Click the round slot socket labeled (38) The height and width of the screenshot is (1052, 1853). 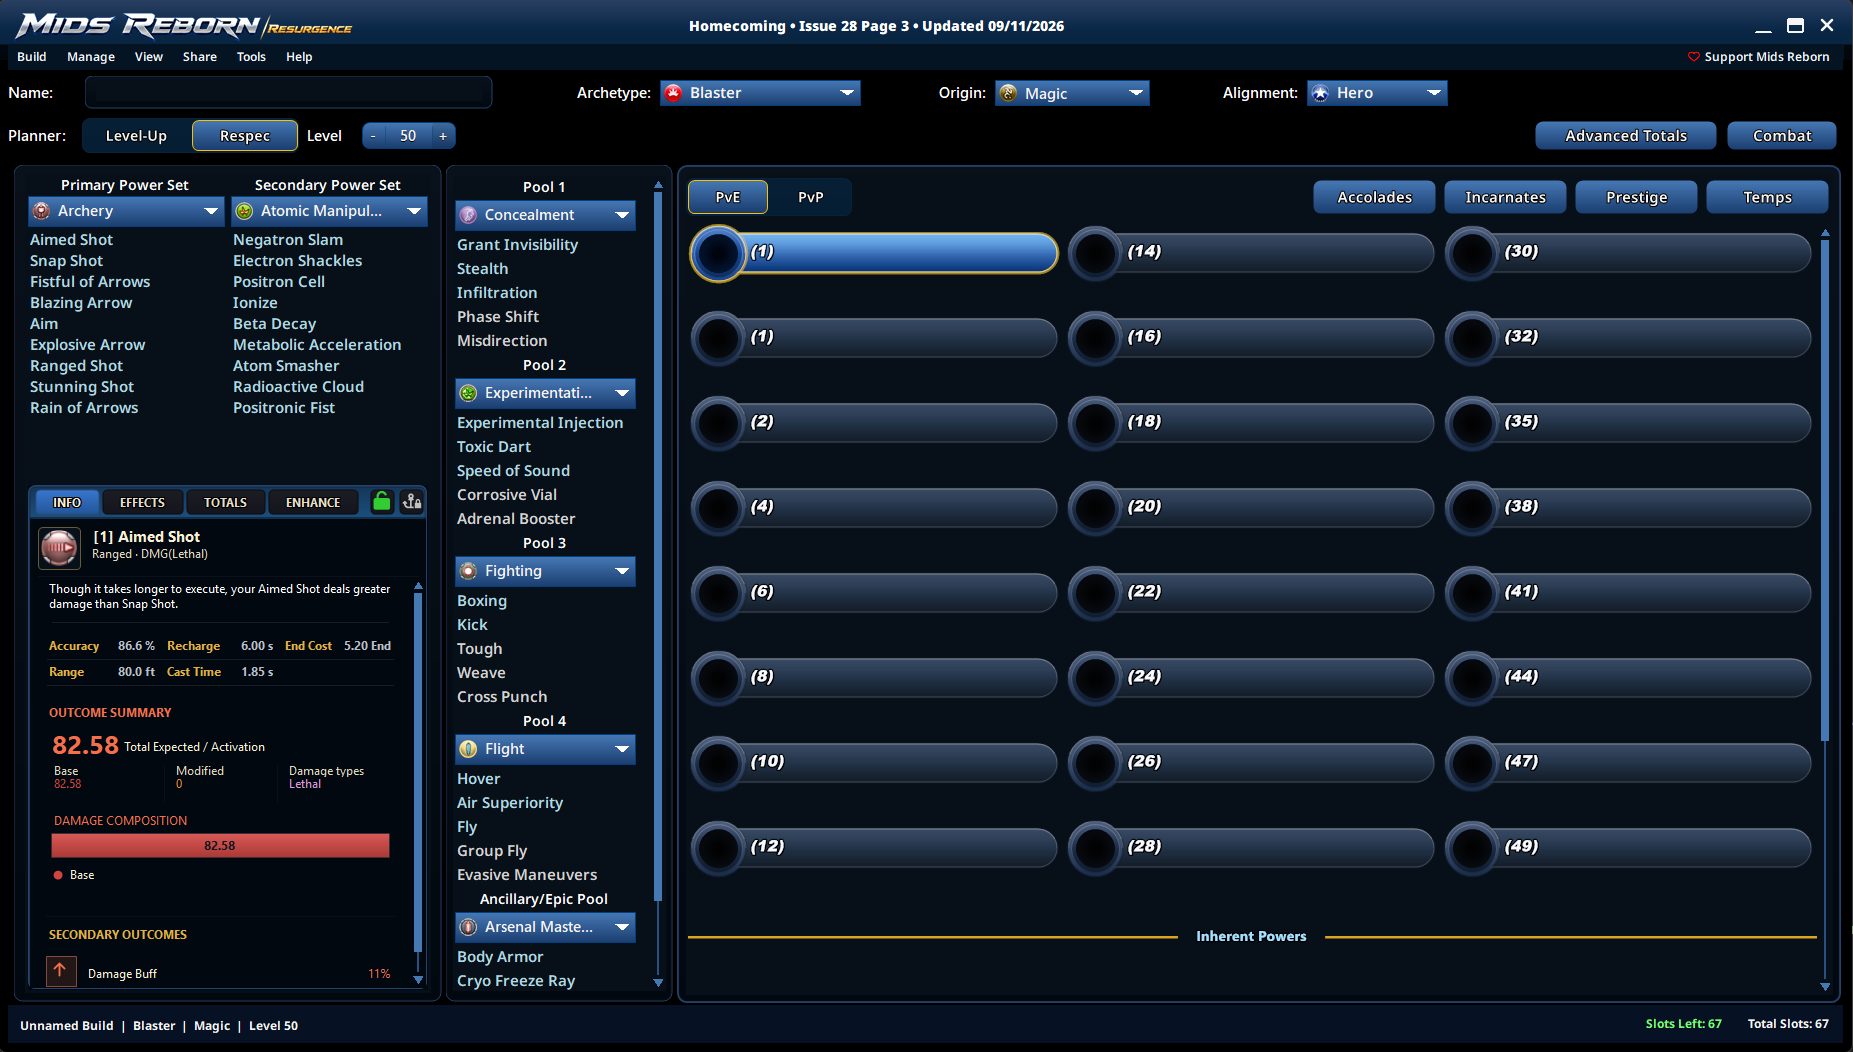coord(1473,508)
